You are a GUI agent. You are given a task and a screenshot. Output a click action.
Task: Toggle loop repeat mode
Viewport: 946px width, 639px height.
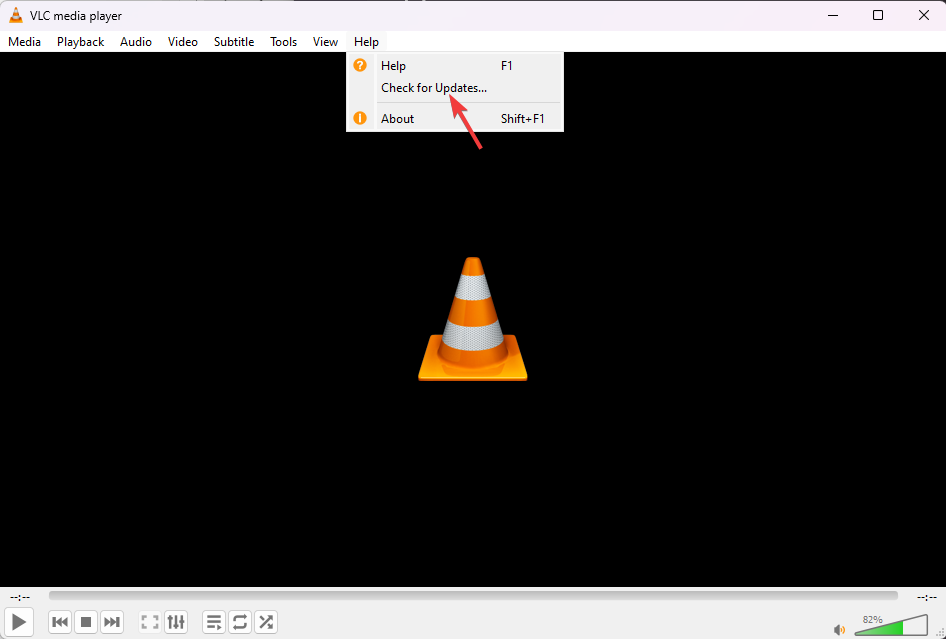pyautogui.click(x=240, y=622)
